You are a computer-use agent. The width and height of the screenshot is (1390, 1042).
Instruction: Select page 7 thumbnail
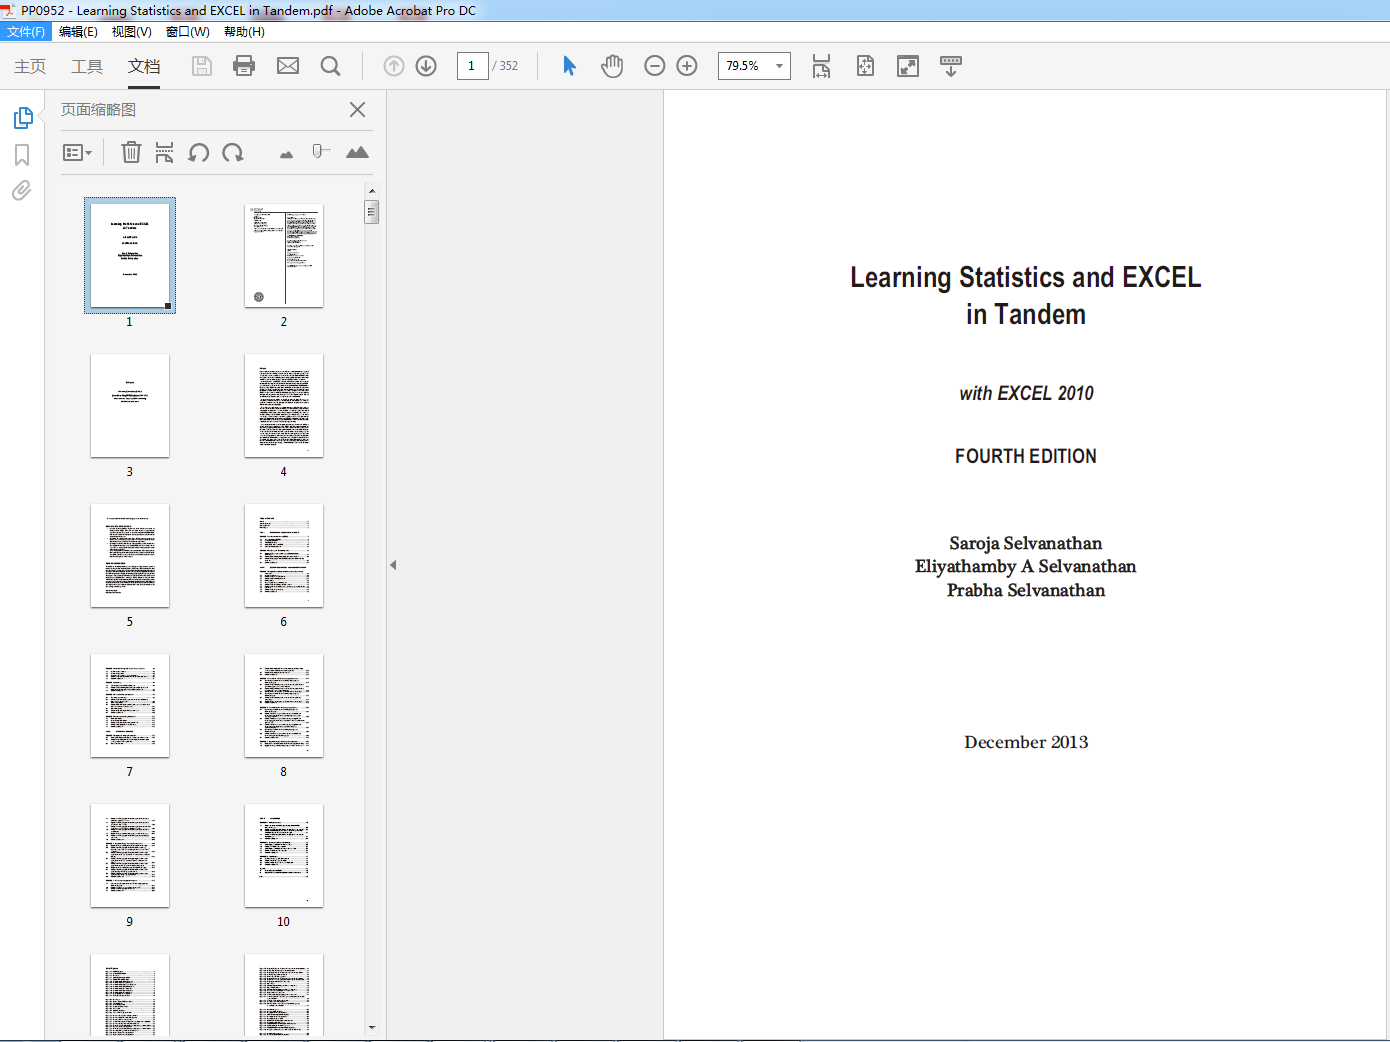click(x=130, y=706)
